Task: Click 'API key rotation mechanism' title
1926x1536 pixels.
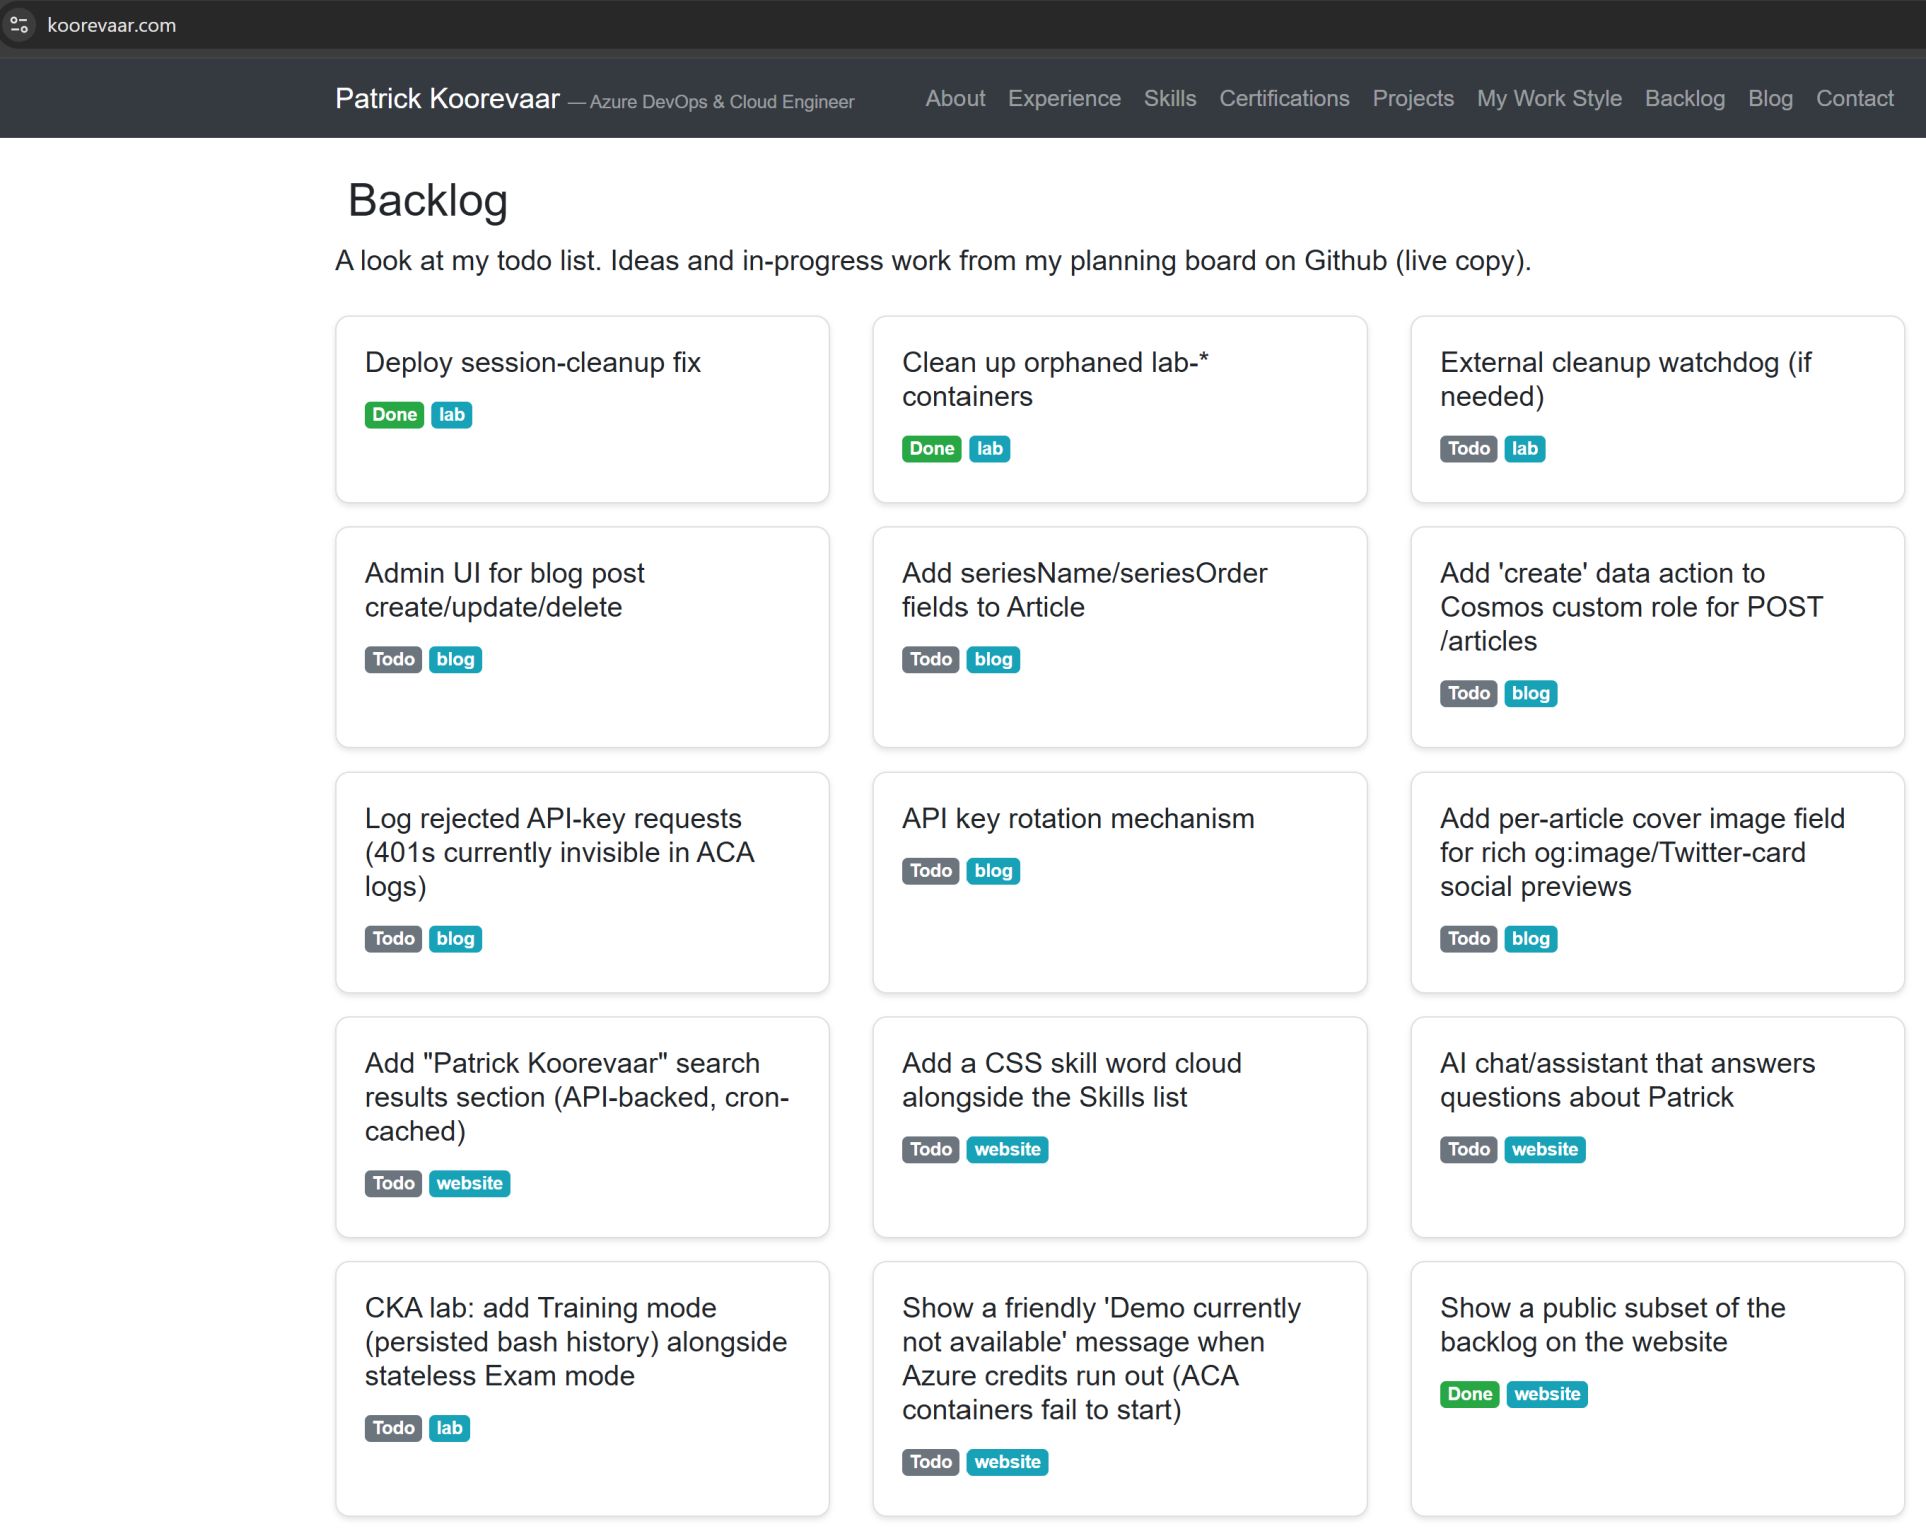Action: (x=1078, y=818)
